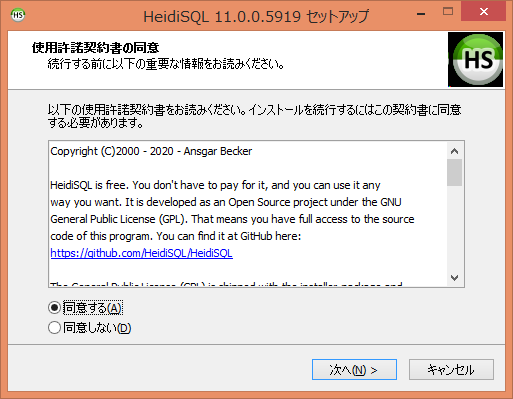Click the license scrollbar down arrow
The image size is (513, 399).
[454, 278]
